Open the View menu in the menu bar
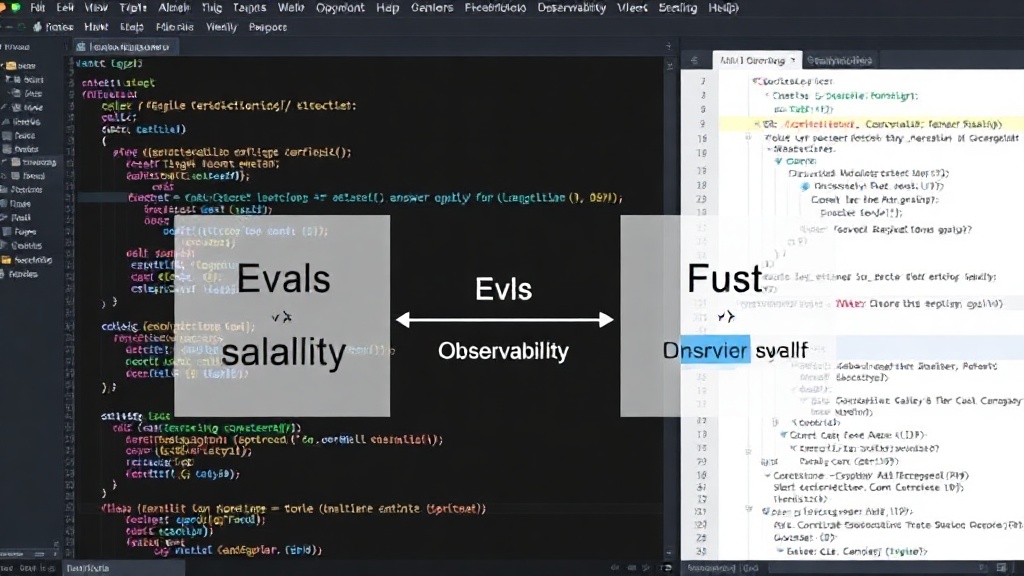1024x576 pixels. coord(96,8)
